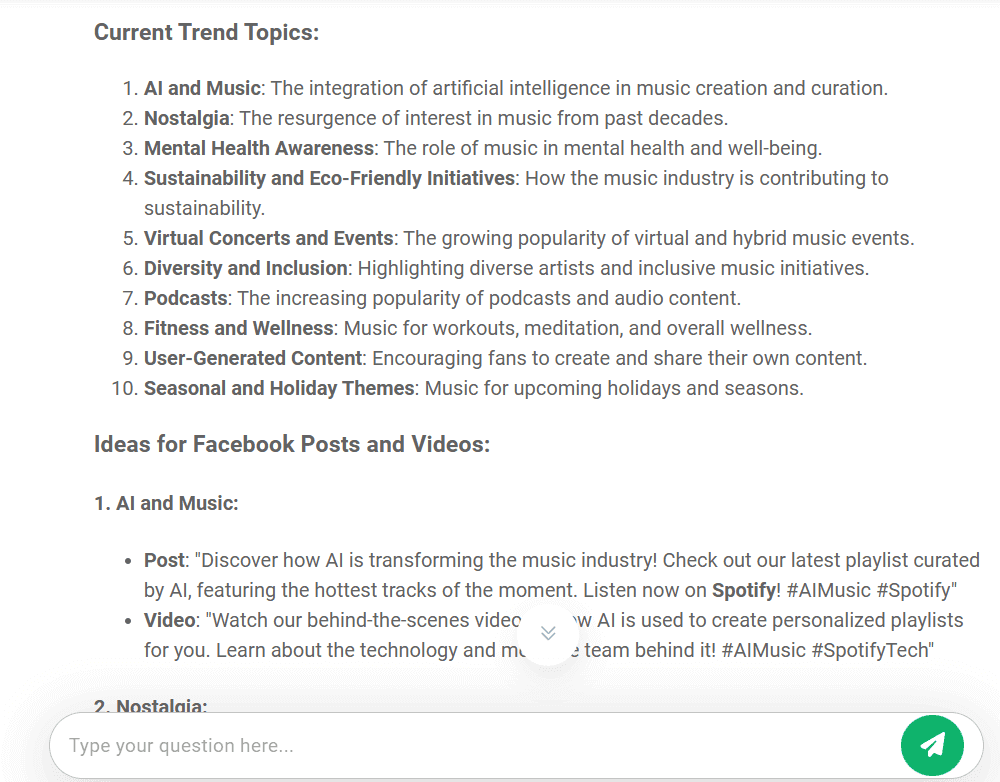Click the bold 'Spotify' word in the post
This screenshot has width=1000, height=782.
coord(744,590)
